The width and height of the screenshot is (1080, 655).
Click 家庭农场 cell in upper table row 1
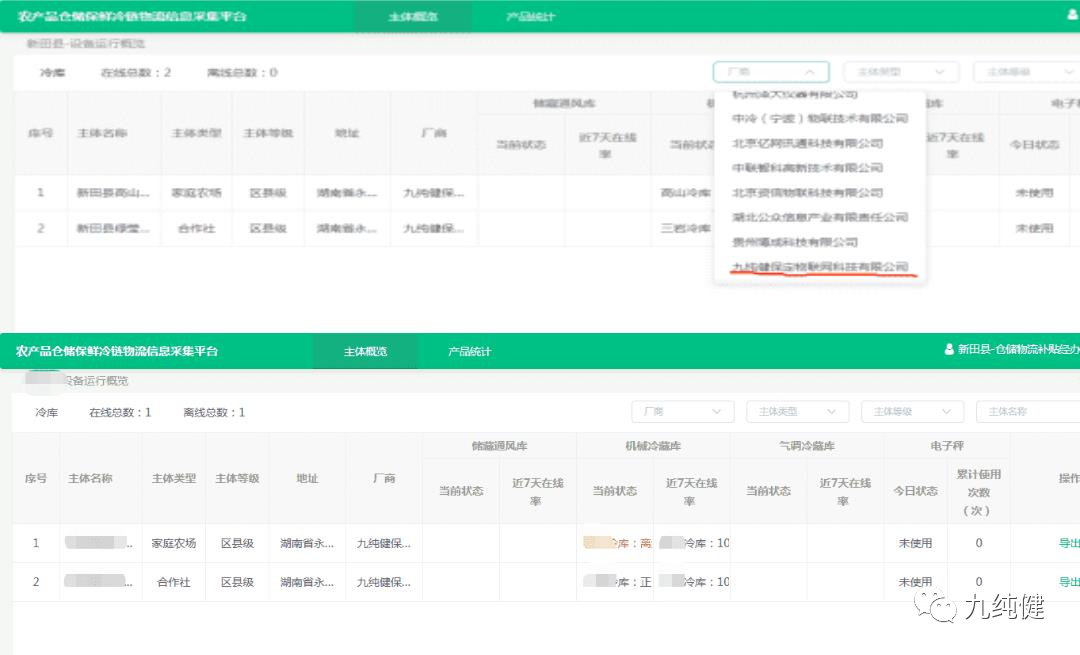[196, 193]
